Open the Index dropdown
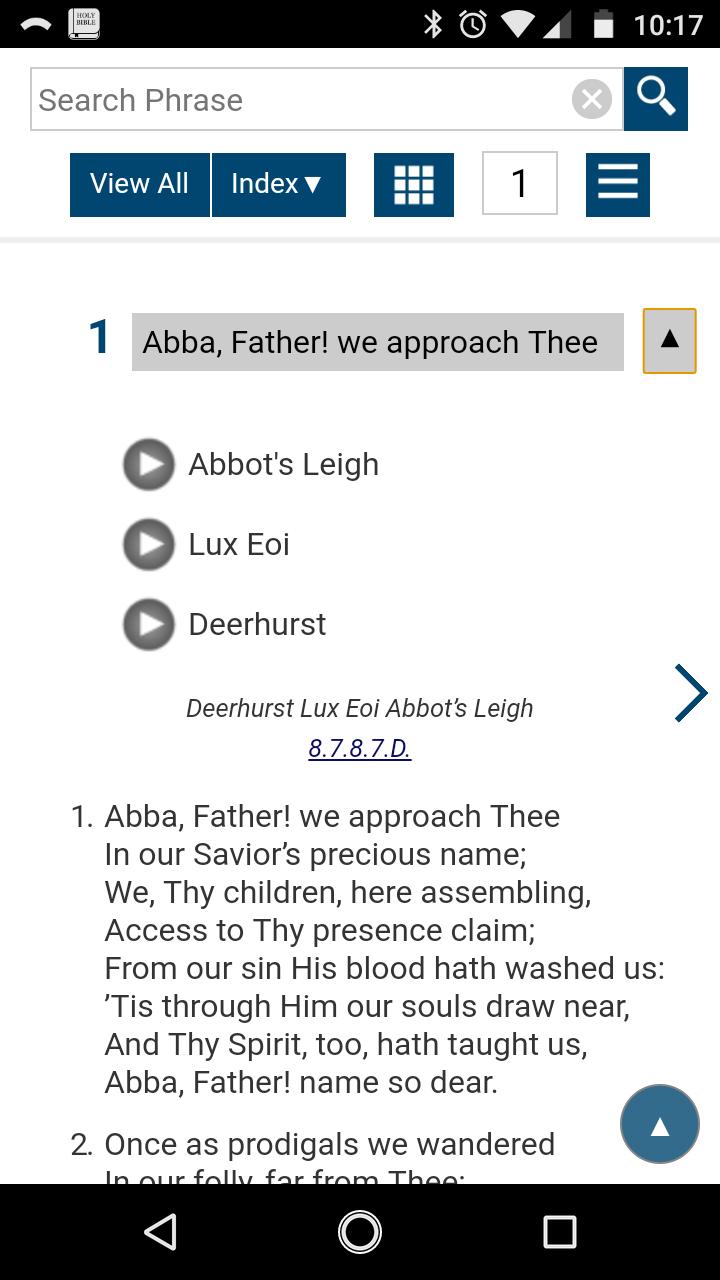The image size is (720, 1280). 278,184
